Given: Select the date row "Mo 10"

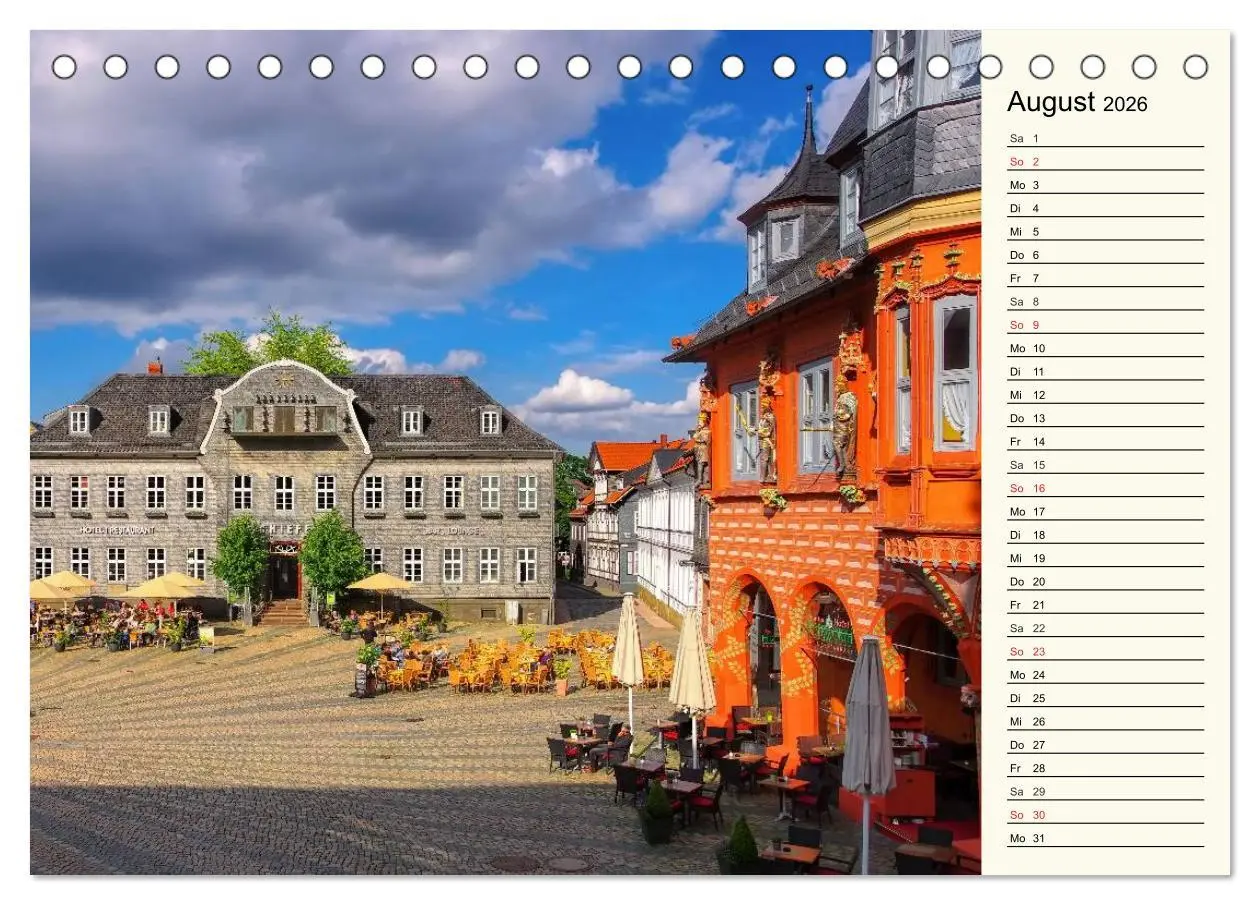Looking at the screenshot, I should click(x=1105, y=347).
